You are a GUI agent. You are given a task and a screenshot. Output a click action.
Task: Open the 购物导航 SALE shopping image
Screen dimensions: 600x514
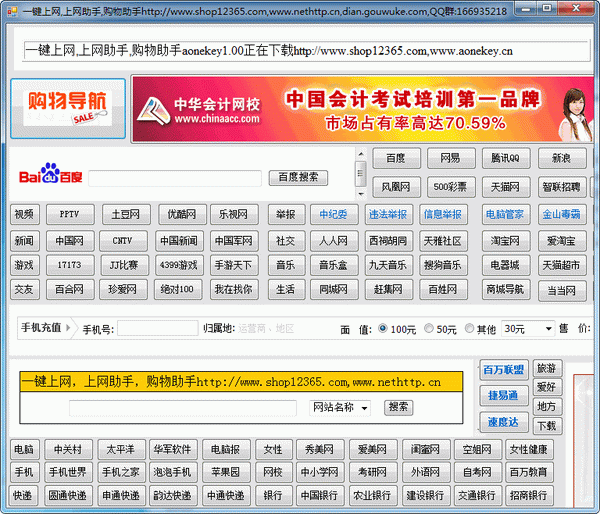click(68, 109)
